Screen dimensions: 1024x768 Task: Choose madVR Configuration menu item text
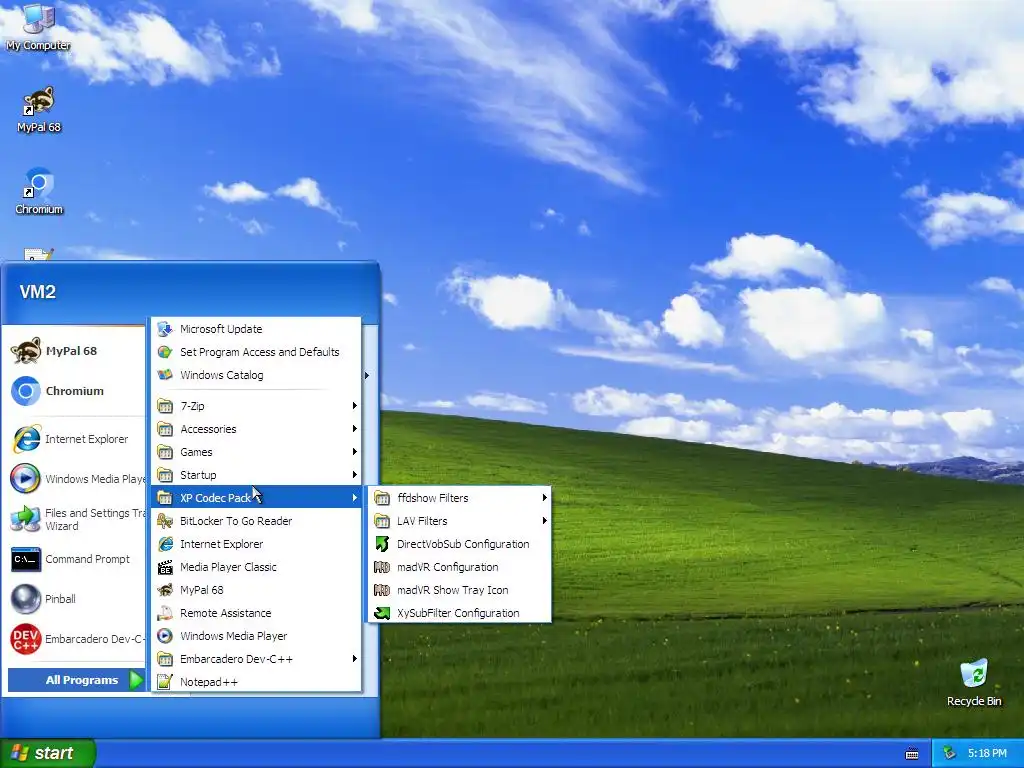pos(447,567)
